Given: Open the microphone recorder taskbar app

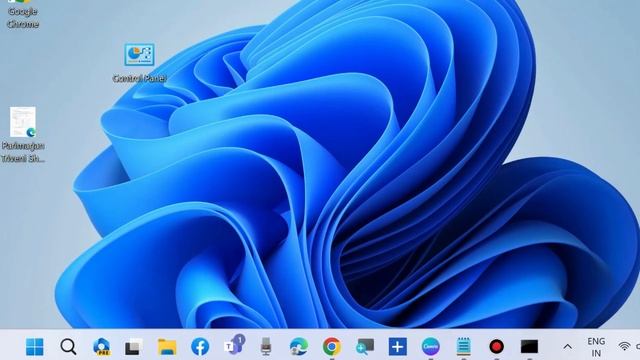Looking at the screenshot, I should click(x=266, y=347).
